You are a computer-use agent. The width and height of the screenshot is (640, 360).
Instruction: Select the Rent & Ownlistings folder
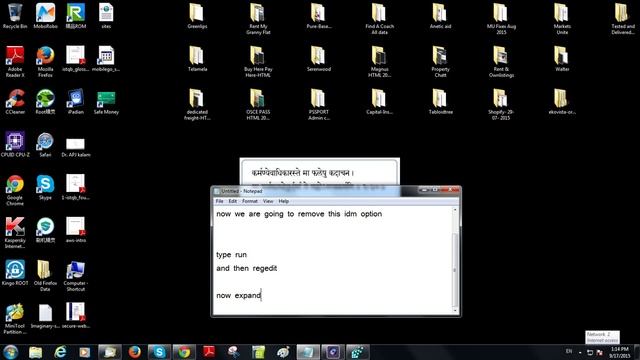click(501, 62)
